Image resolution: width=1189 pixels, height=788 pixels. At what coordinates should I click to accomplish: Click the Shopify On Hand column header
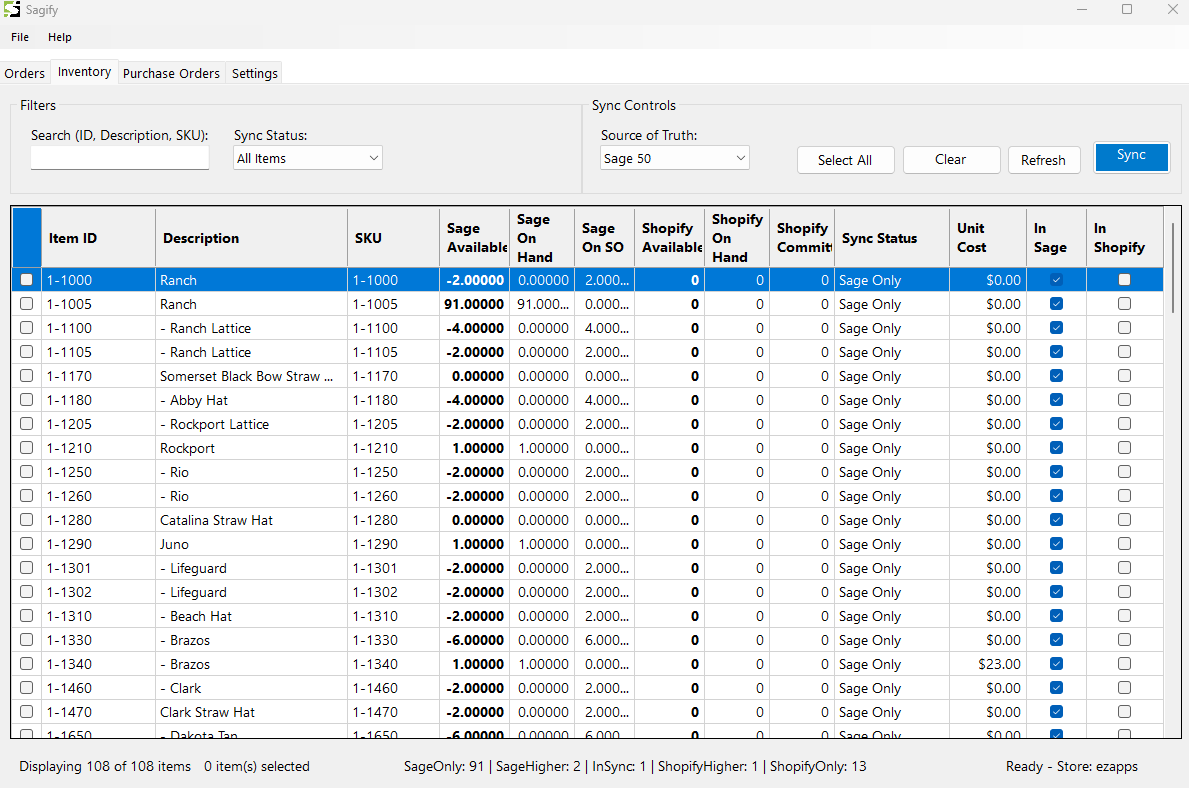coord(737,238)
